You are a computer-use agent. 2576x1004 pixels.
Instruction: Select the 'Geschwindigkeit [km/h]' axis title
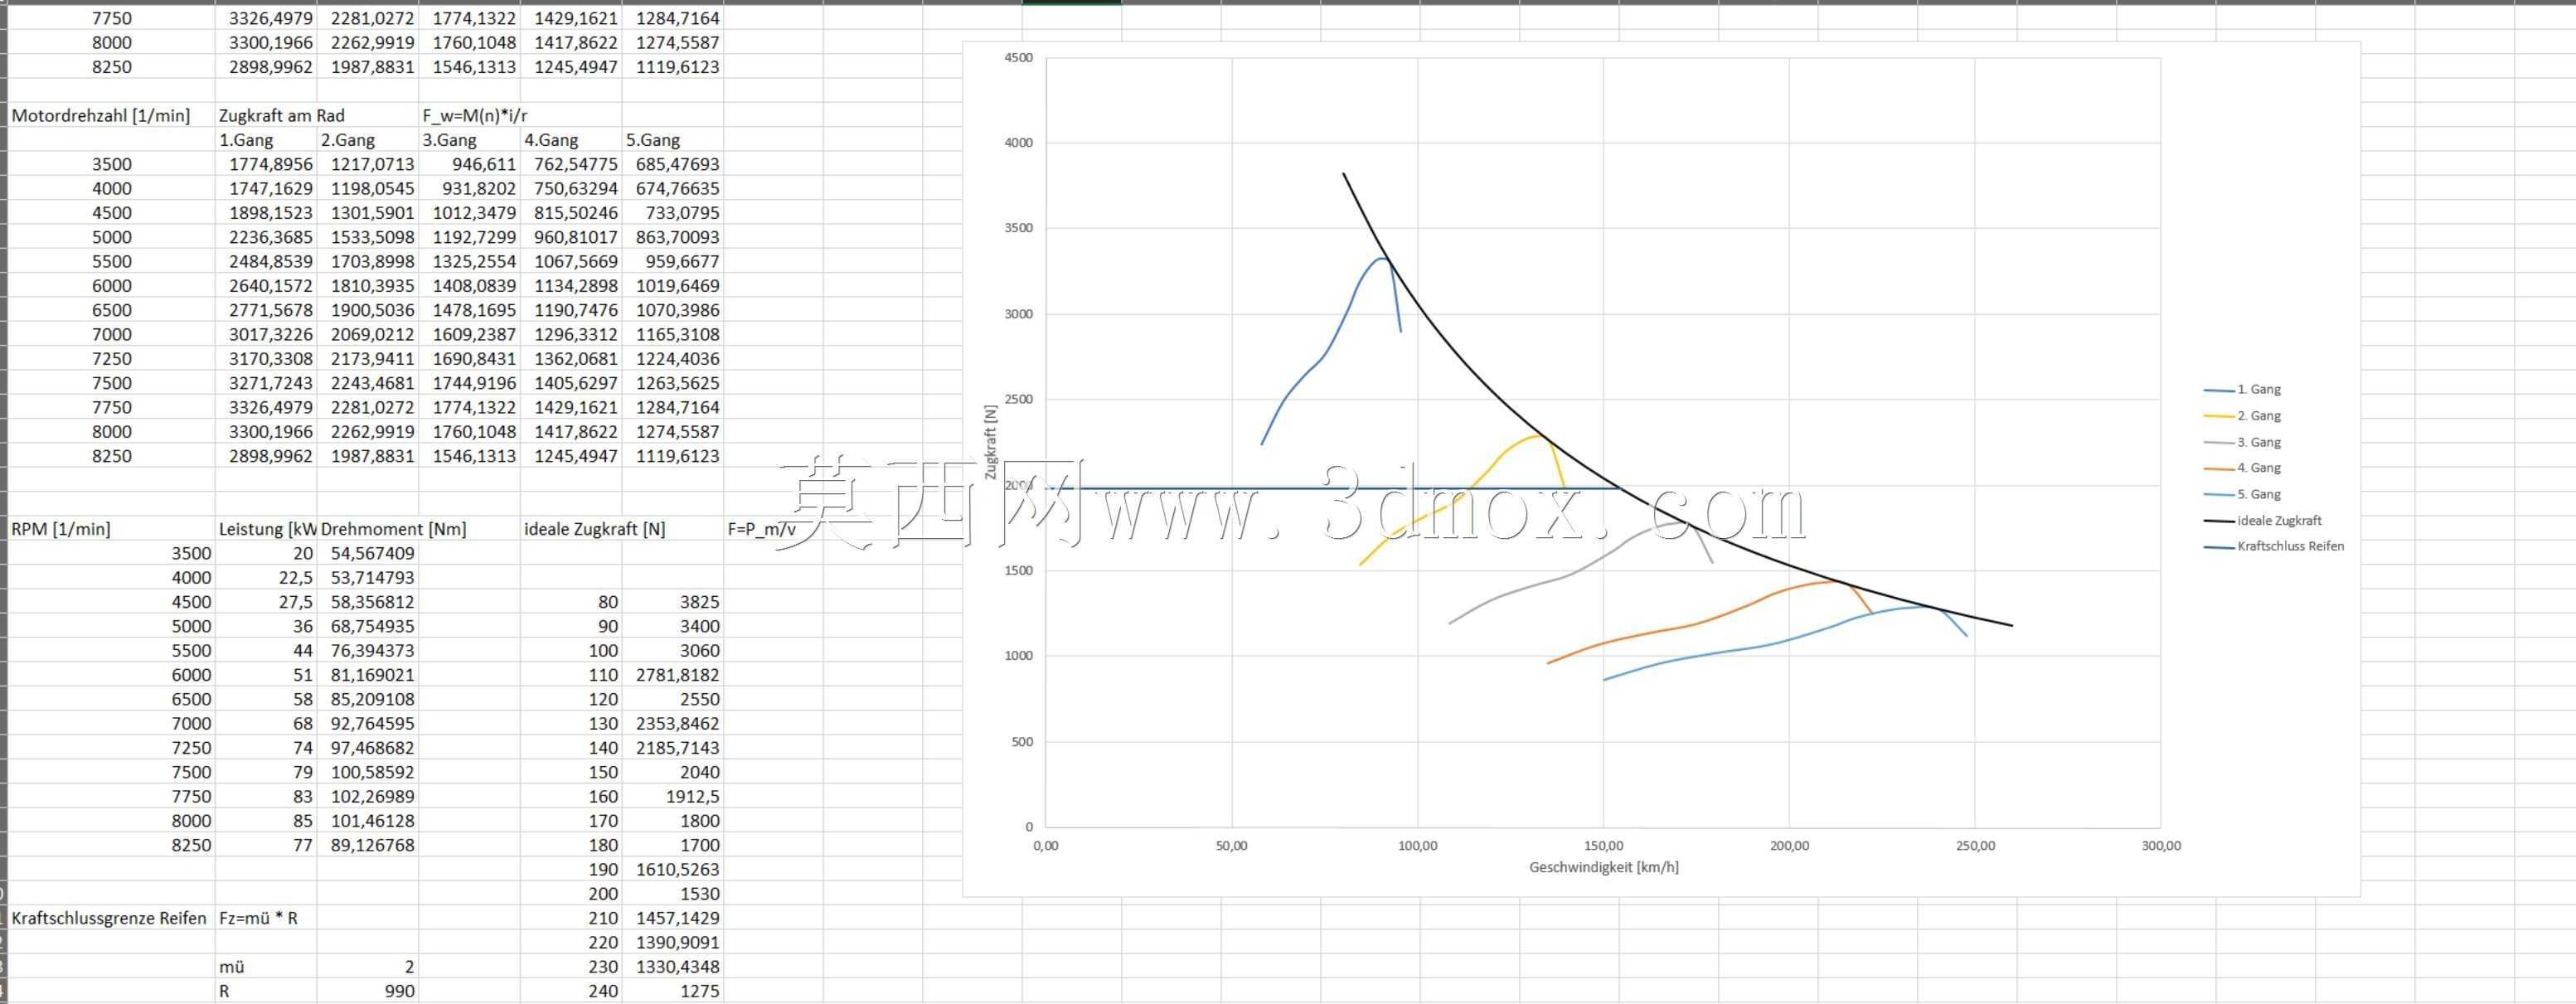tap(1603, 867)
